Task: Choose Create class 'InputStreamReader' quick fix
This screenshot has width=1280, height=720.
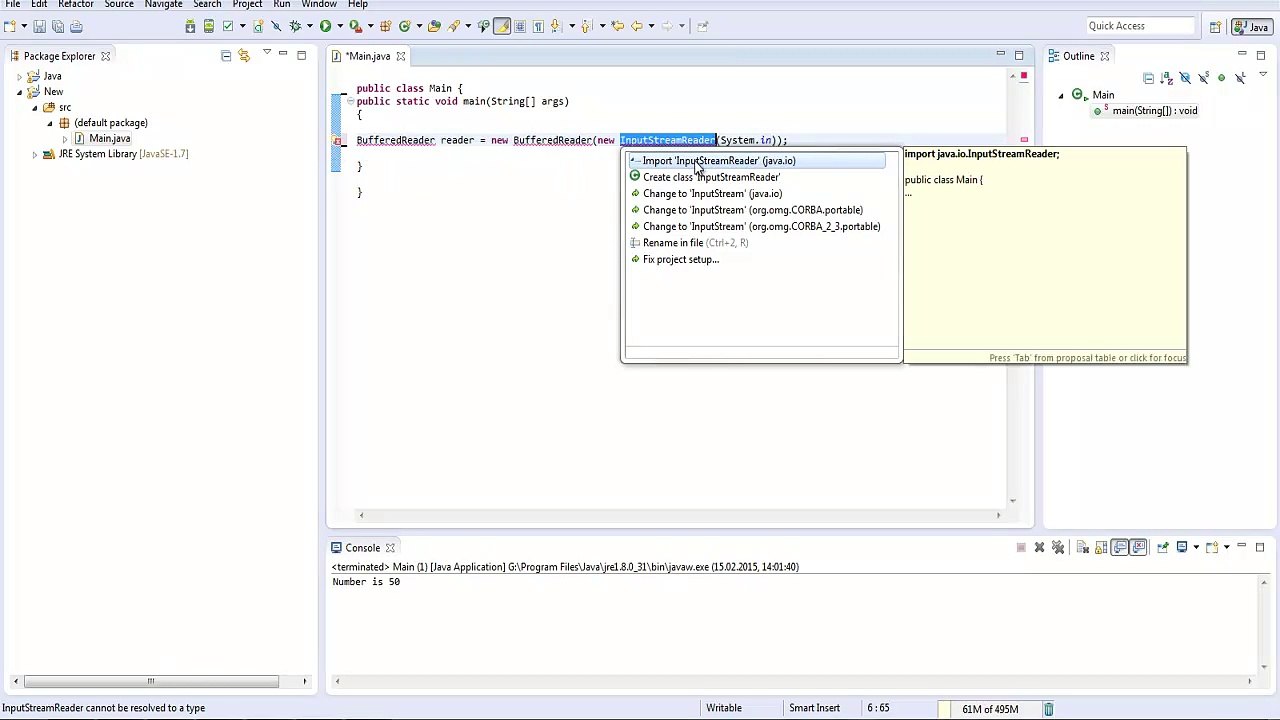Action: point(711,177)
